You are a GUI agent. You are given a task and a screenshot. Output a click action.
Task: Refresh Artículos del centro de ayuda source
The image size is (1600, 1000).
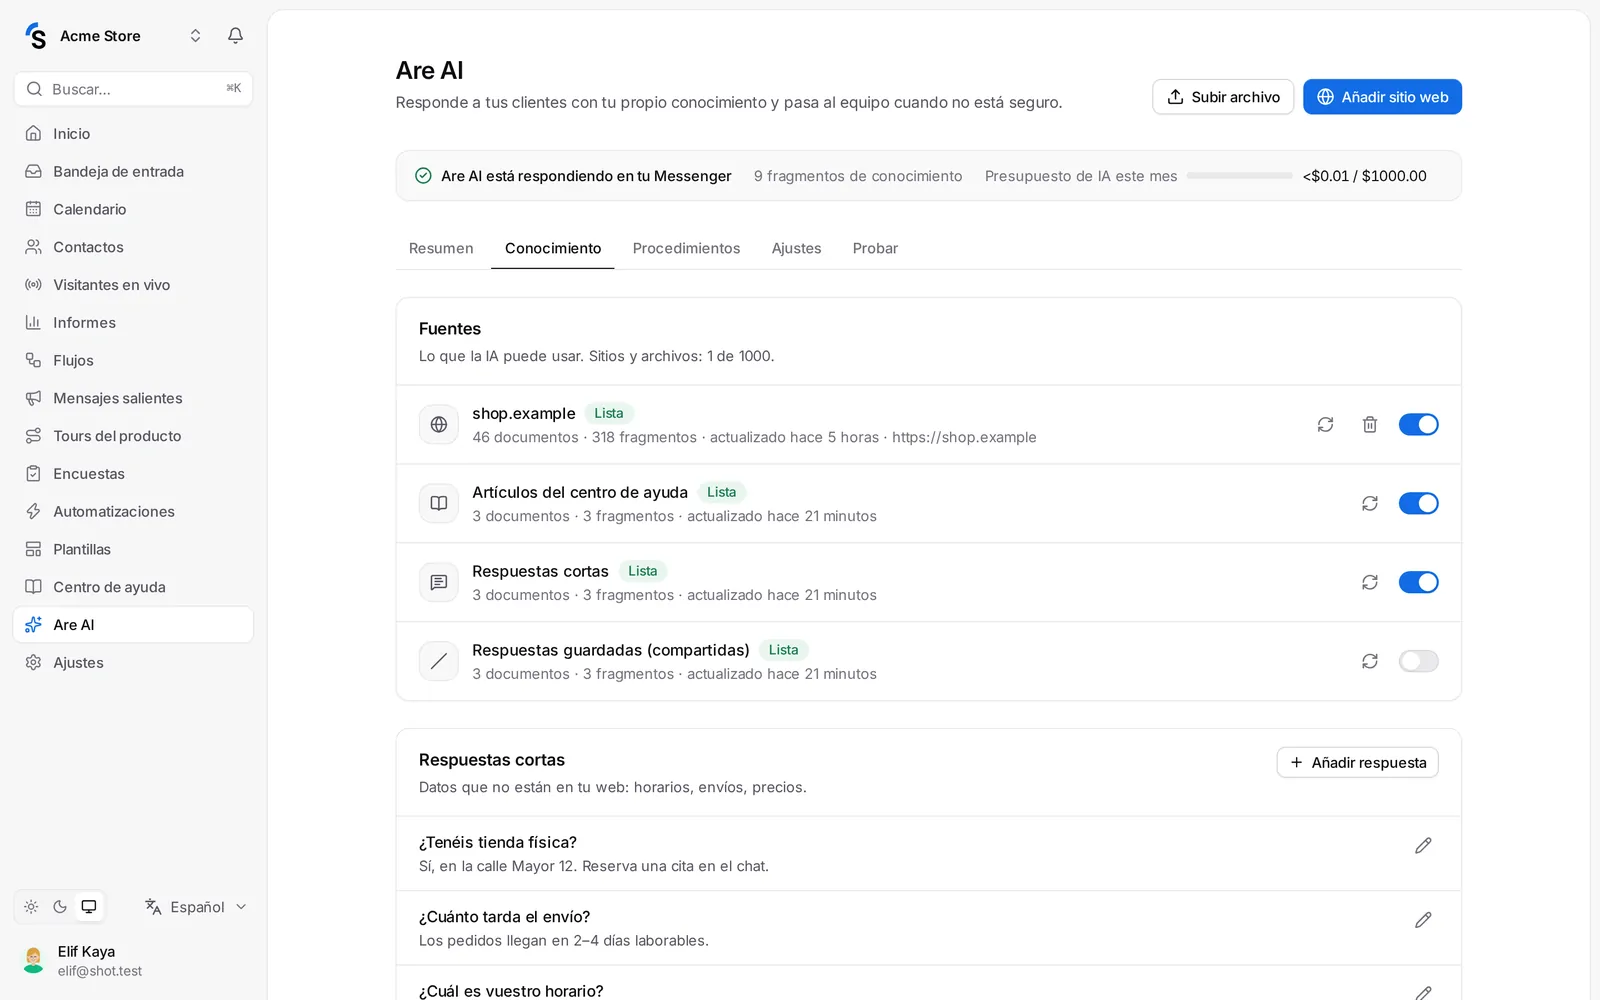[x=1370, y=503]
